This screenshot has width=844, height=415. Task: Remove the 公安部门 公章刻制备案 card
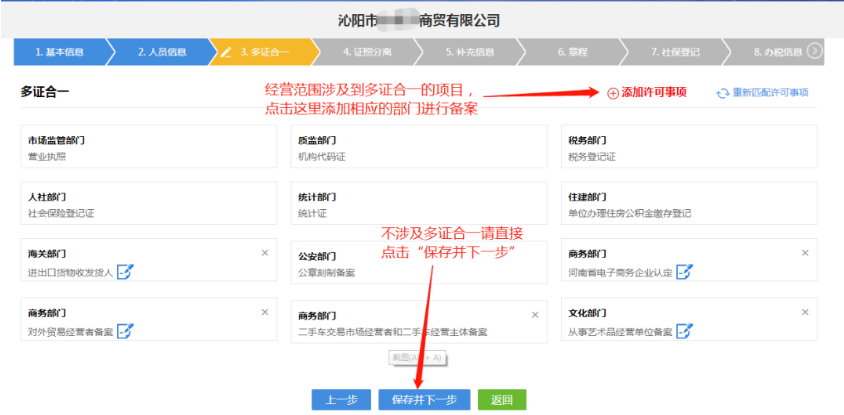(534, 253)
